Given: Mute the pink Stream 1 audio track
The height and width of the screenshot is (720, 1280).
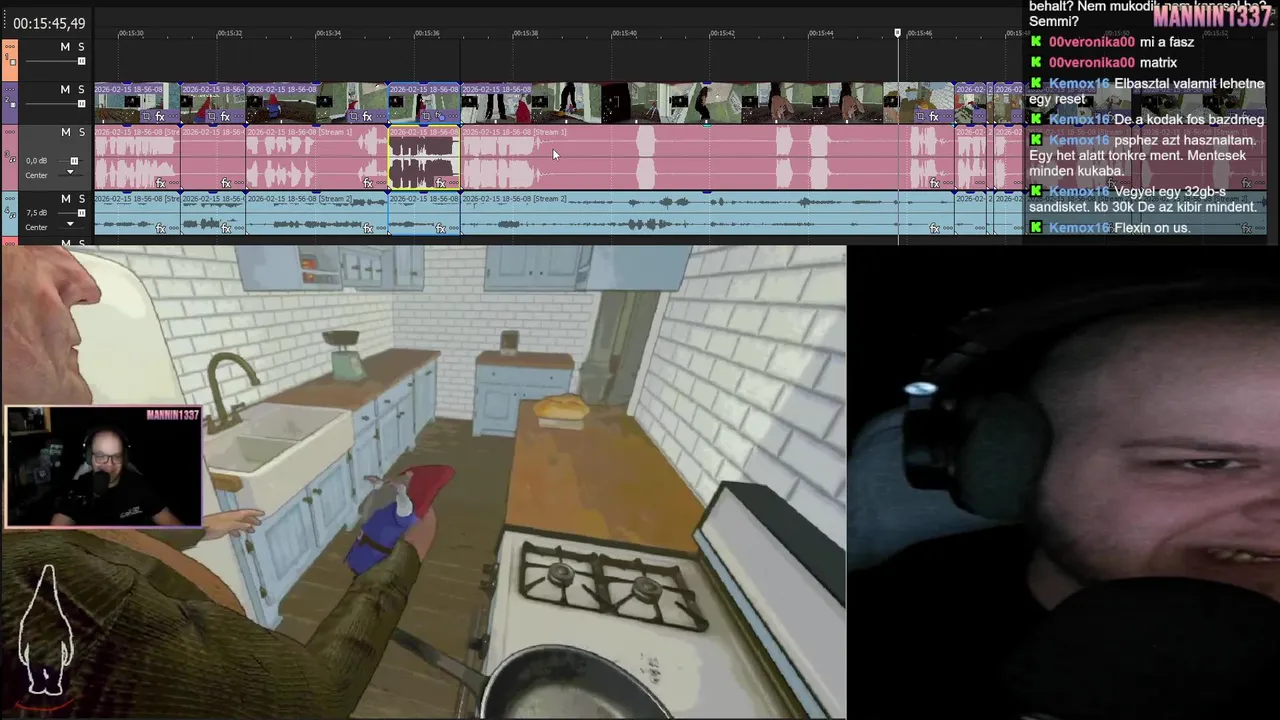Looking at the screenshot, I should pos(66,132).
